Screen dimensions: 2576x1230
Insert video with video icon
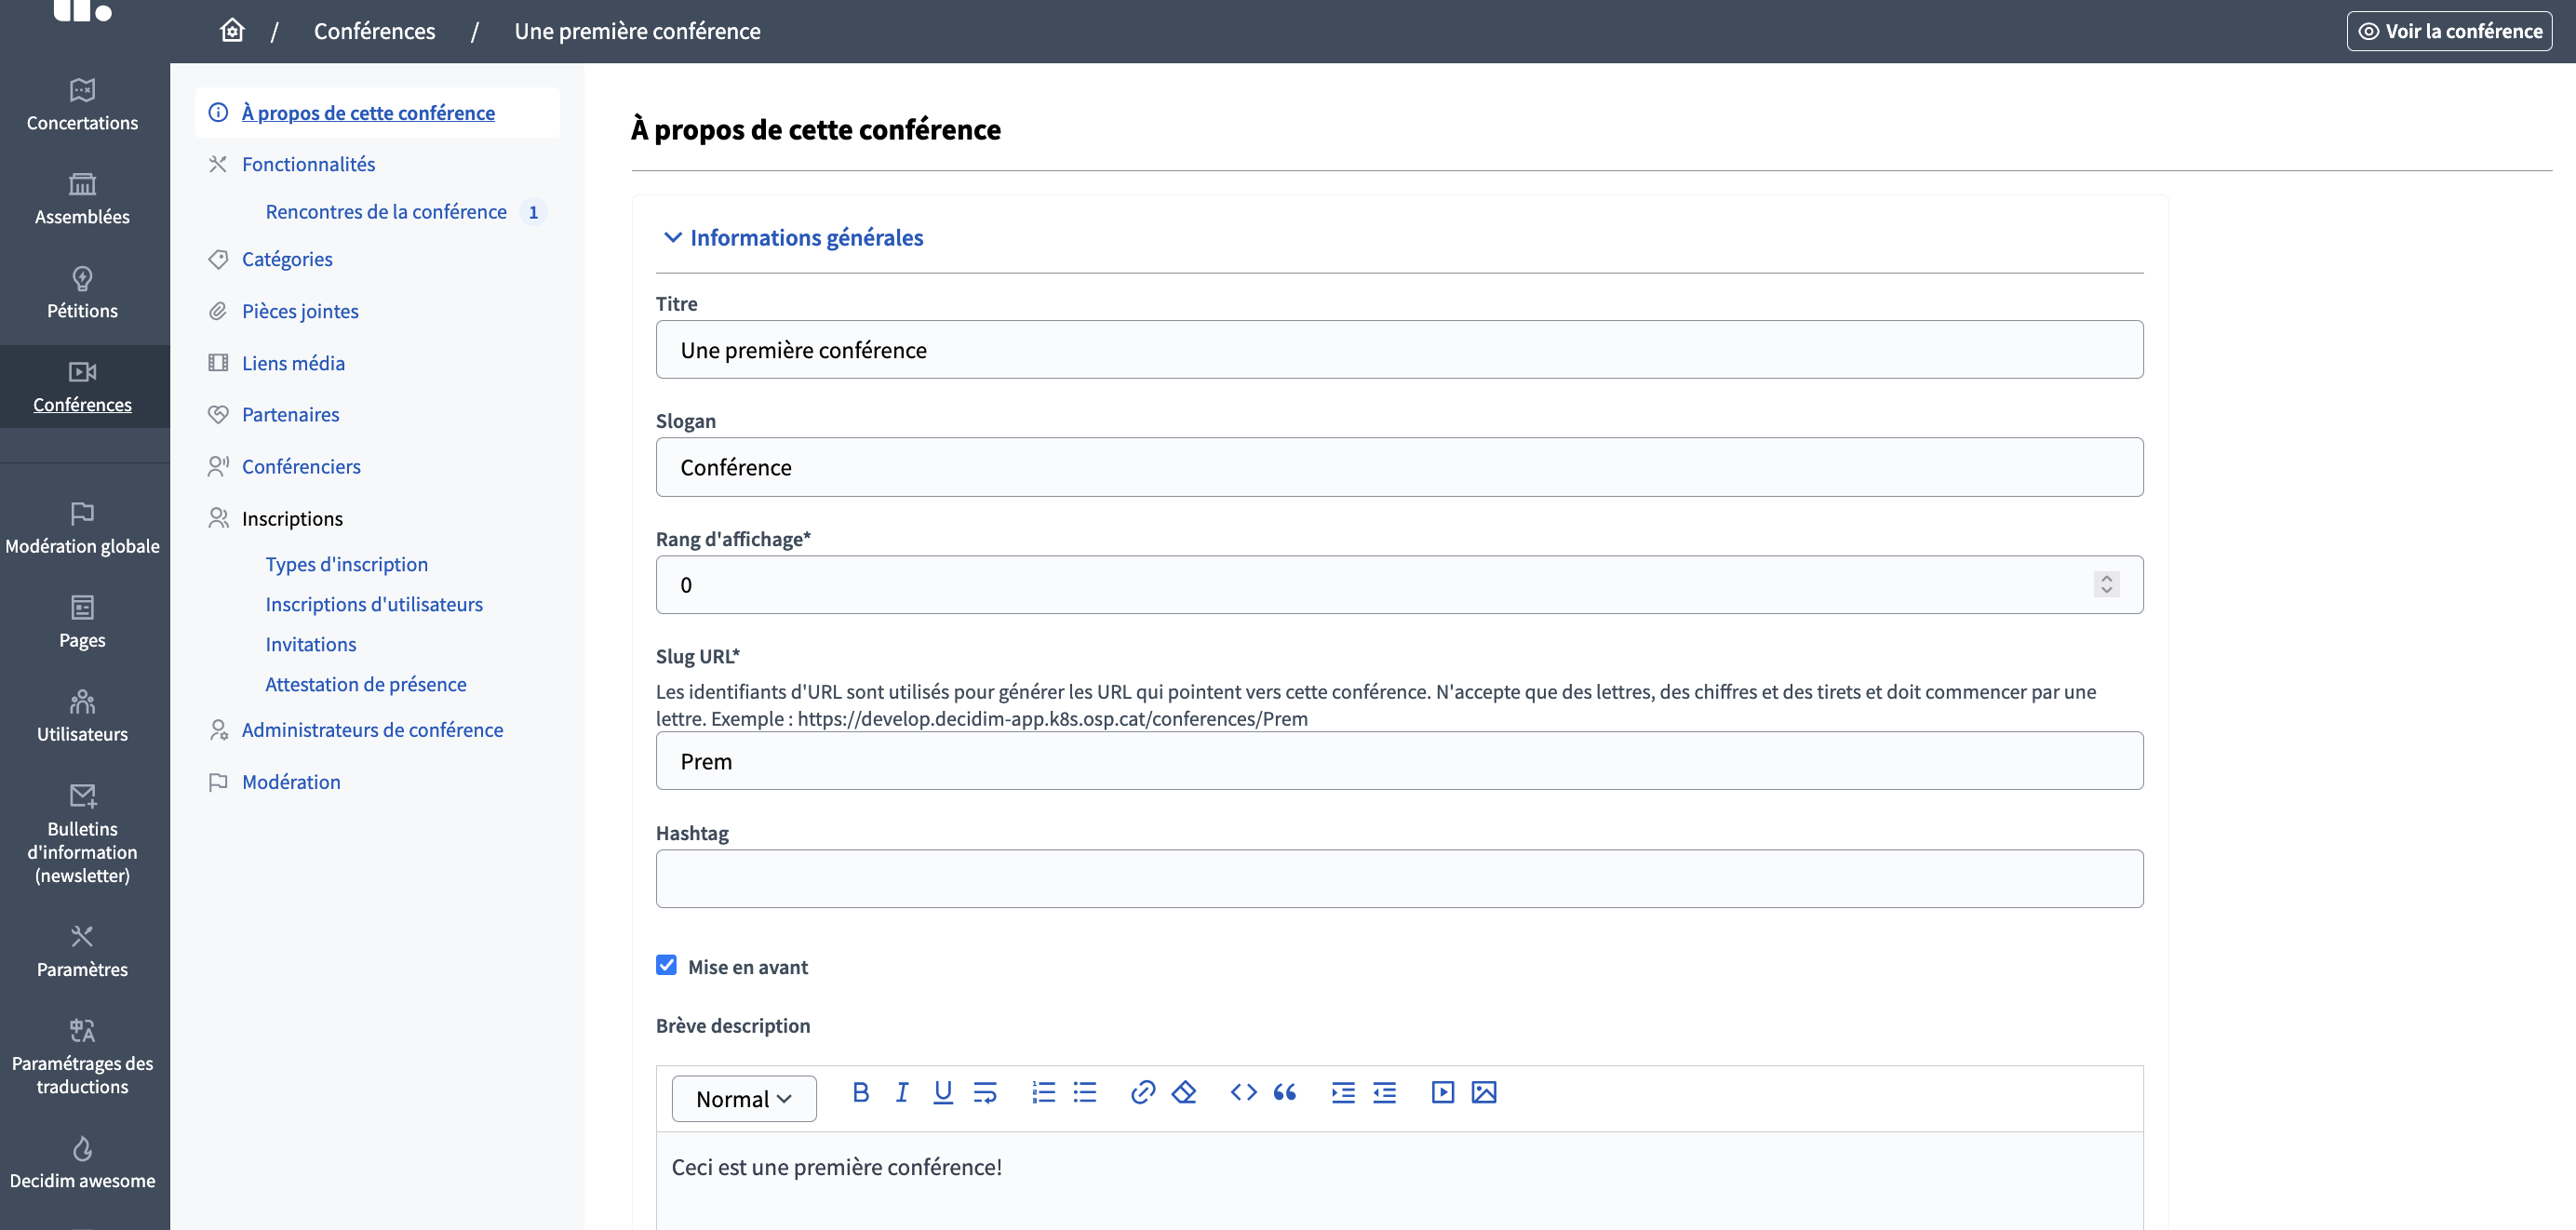[1442, 1092]
